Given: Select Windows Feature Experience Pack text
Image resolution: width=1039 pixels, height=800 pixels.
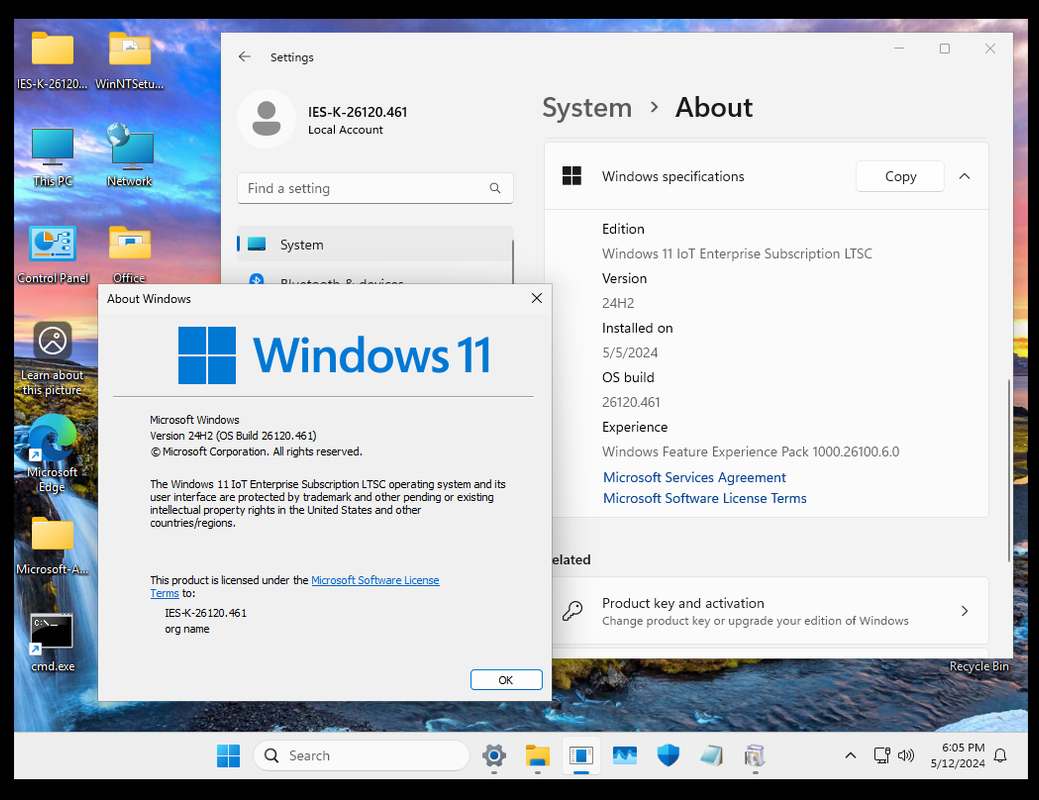Looking at the screenshot, I should [751, 452].
